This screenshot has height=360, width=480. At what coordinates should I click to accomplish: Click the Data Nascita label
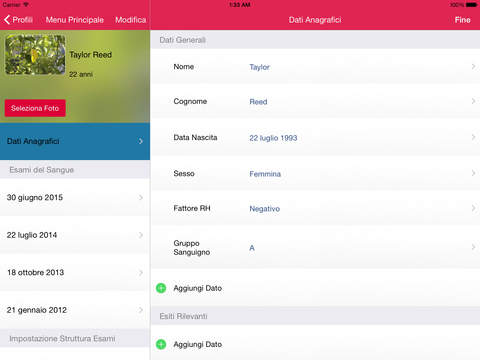pyautogui.click(x=195, y=137)
